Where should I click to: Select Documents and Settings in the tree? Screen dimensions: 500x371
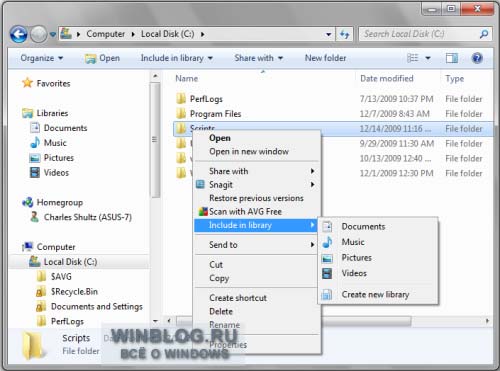97,306
